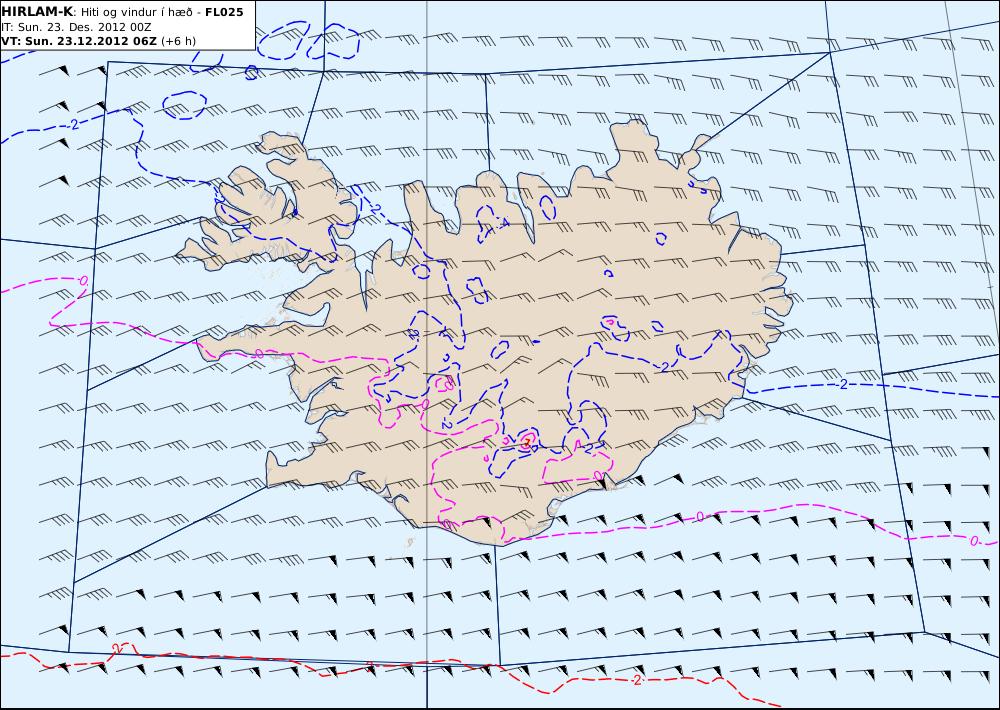Click magenta 0 label on western ocean contour
Screen dimensions: 1000x710
click(x=84, y=280)
